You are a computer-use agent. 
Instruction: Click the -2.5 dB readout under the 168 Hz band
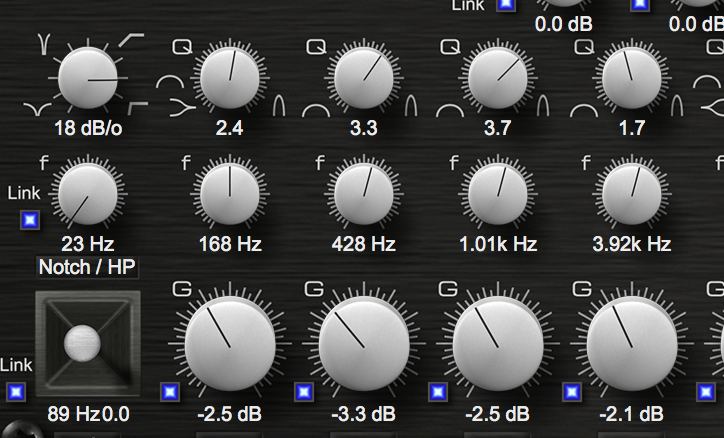[229, 414]
